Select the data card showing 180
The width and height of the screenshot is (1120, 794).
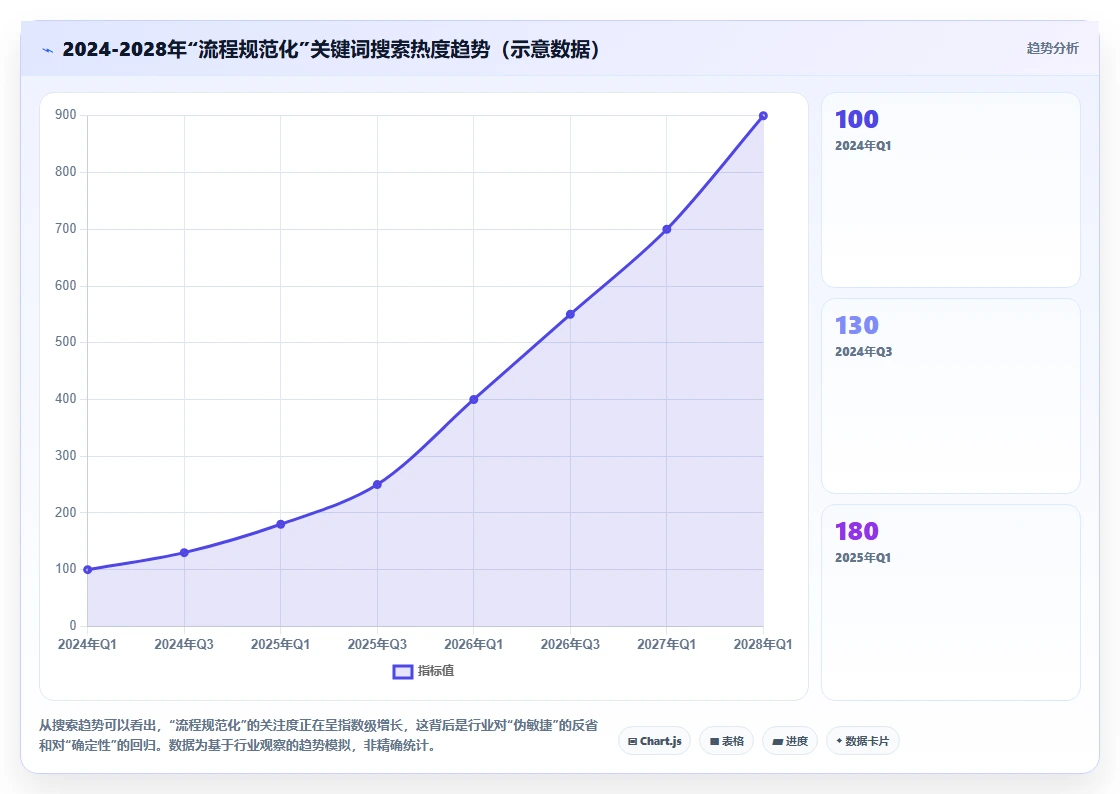951,603
